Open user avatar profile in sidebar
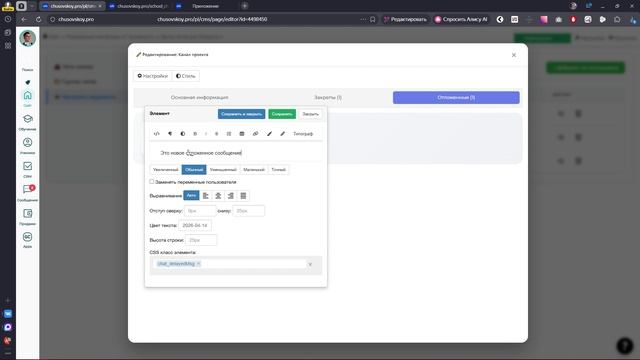The width and height of the screenshot is (640, 360). click(27, 38)
